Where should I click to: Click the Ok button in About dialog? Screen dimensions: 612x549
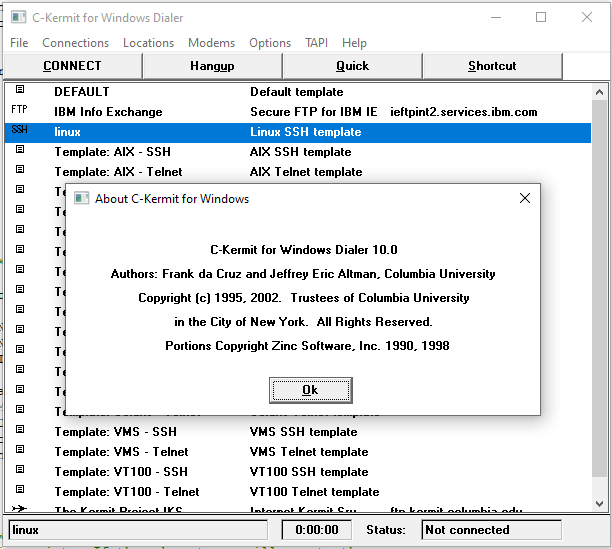click(310, 390)
